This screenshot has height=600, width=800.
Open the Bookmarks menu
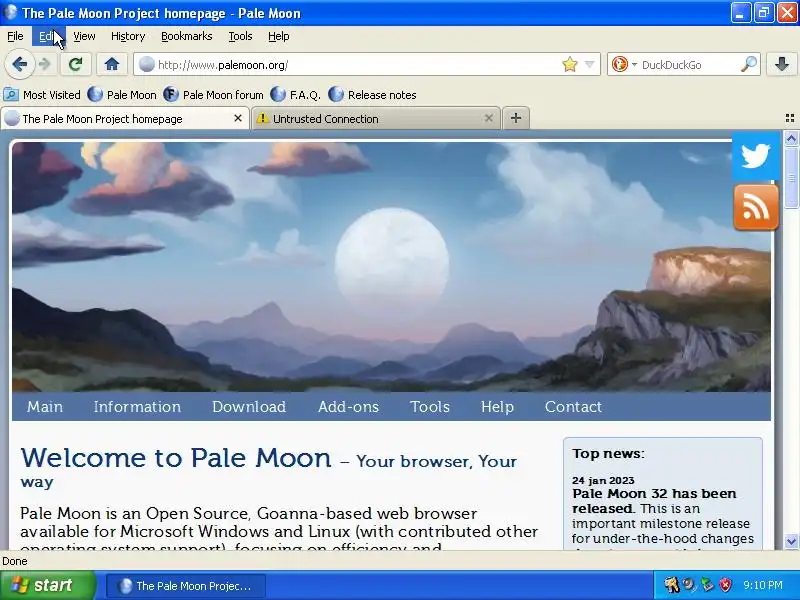point(186,36)
